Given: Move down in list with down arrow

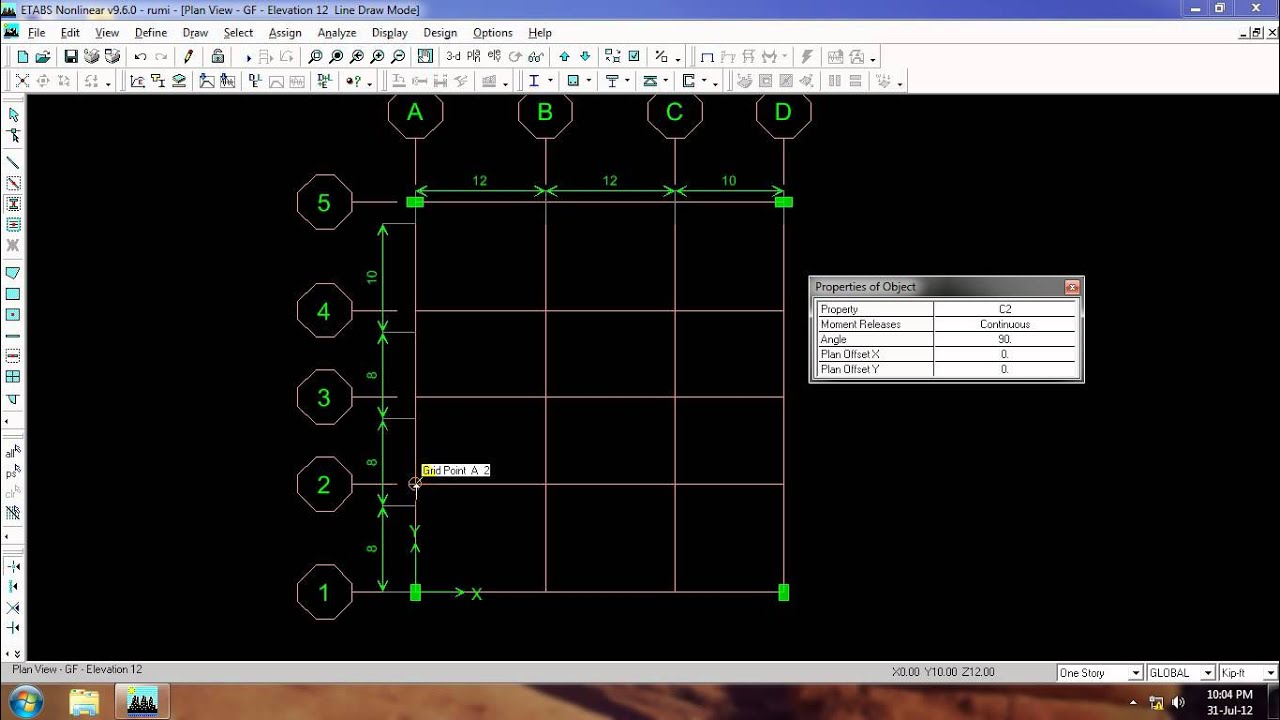Looking at the screenshot, I should [x=585, y=57].
